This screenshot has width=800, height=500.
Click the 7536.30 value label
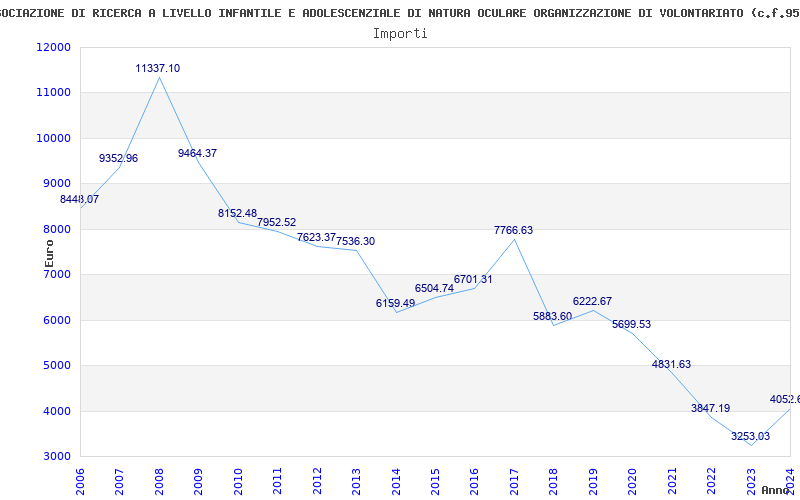356,241
